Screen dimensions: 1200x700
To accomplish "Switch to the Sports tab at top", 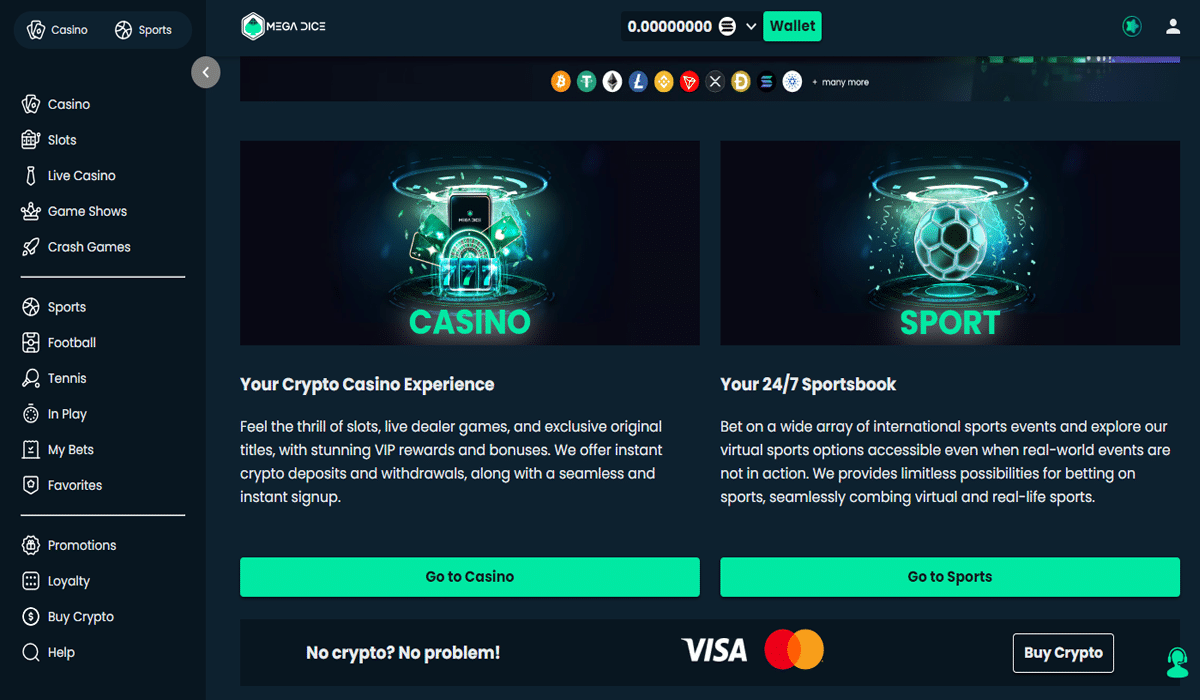I will point(143,30).
